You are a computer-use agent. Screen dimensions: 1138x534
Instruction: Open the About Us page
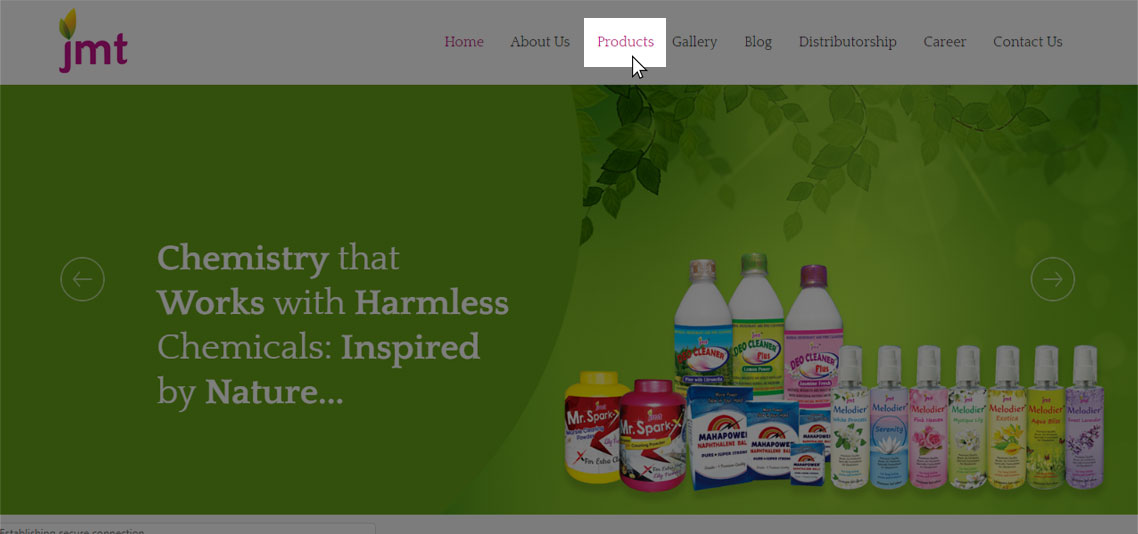click(x=540, y=42)
